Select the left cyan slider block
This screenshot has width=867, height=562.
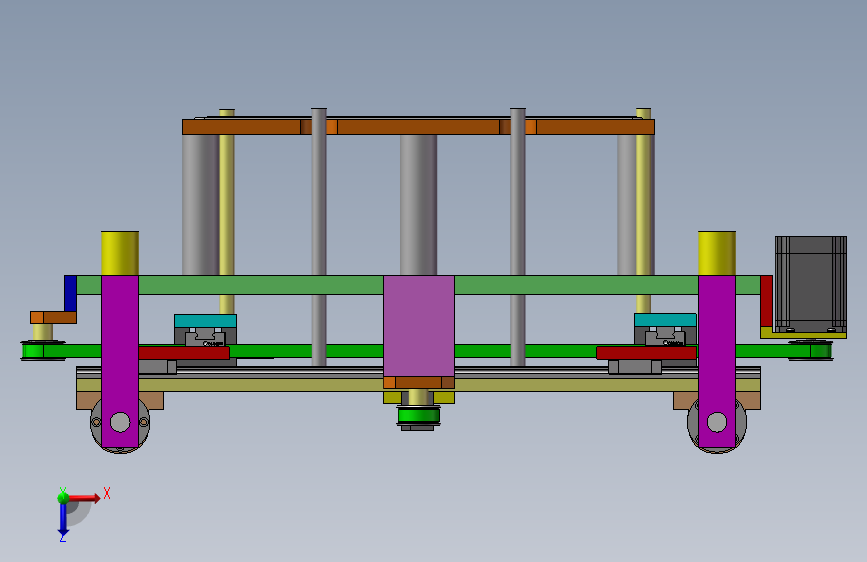coord(205,321)
